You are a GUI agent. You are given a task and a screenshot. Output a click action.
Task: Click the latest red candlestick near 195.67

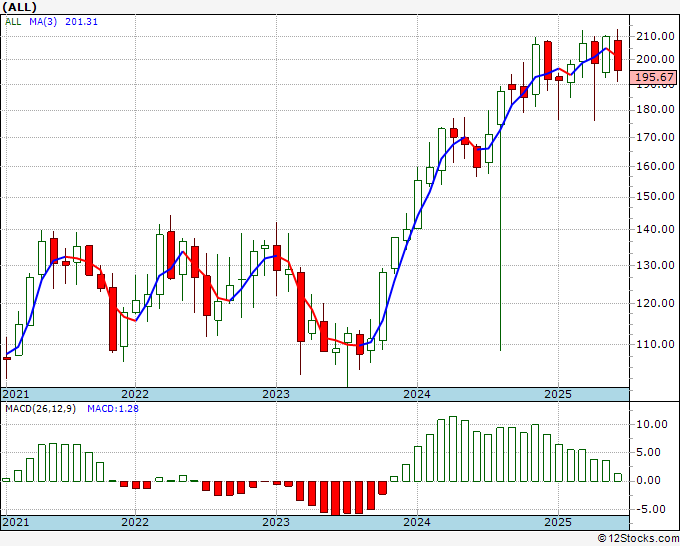tap(618, 56)
